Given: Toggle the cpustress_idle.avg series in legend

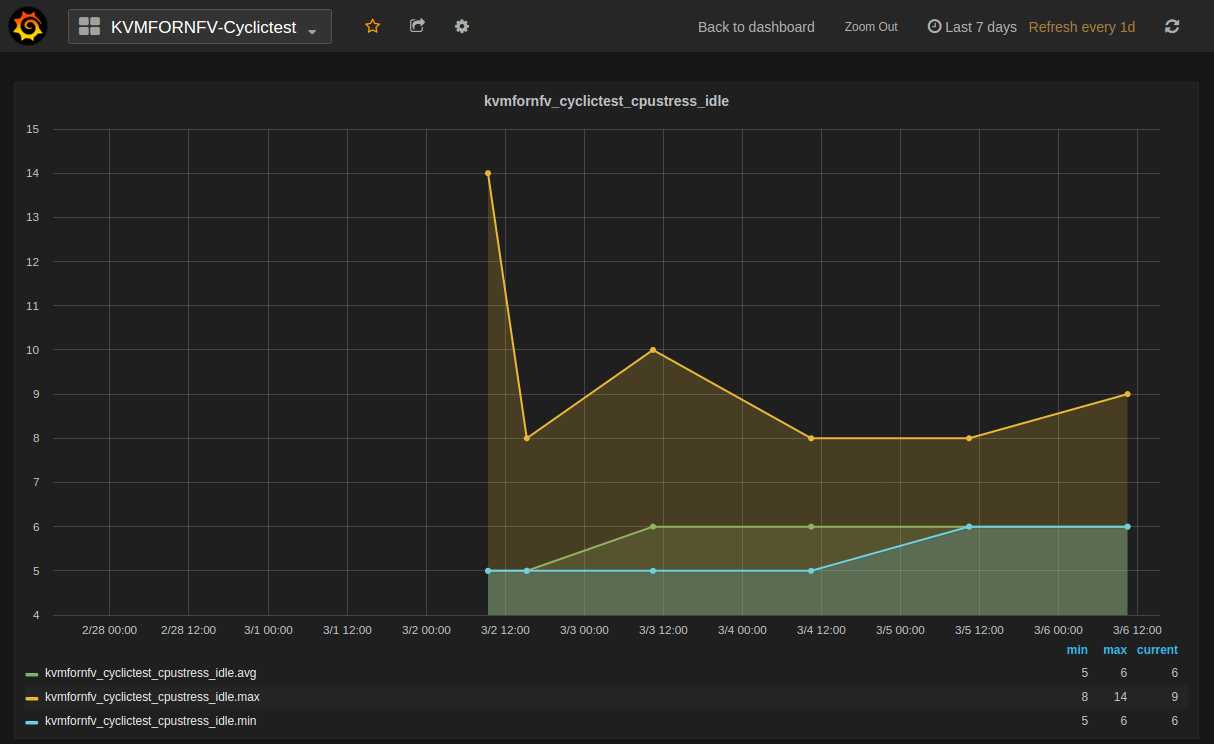Looking at the screenshot, I should coord(150,673).
